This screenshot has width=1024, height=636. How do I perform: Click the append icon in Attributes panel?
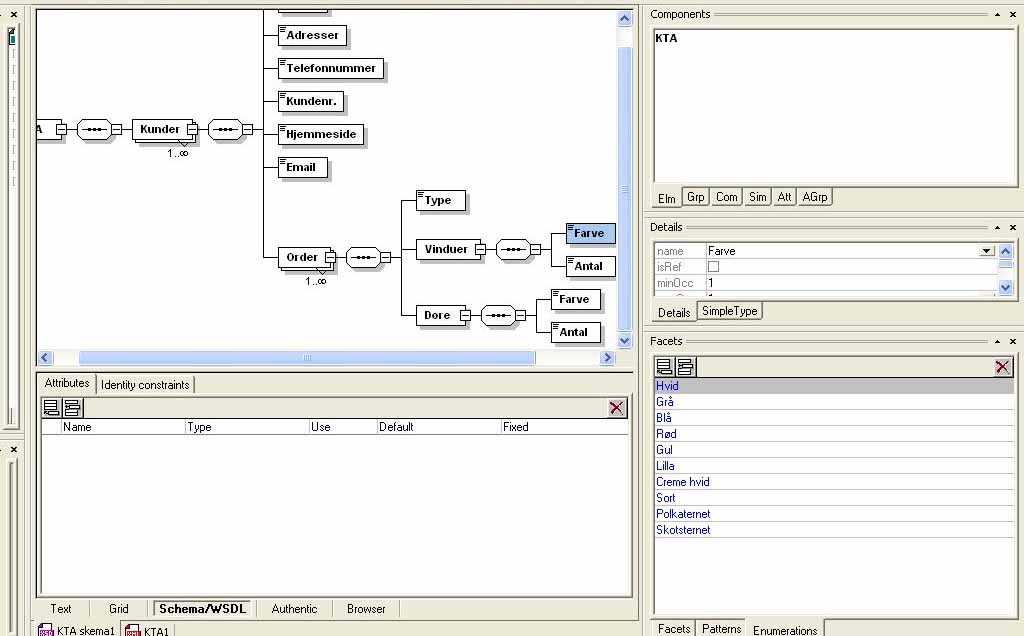52,407
